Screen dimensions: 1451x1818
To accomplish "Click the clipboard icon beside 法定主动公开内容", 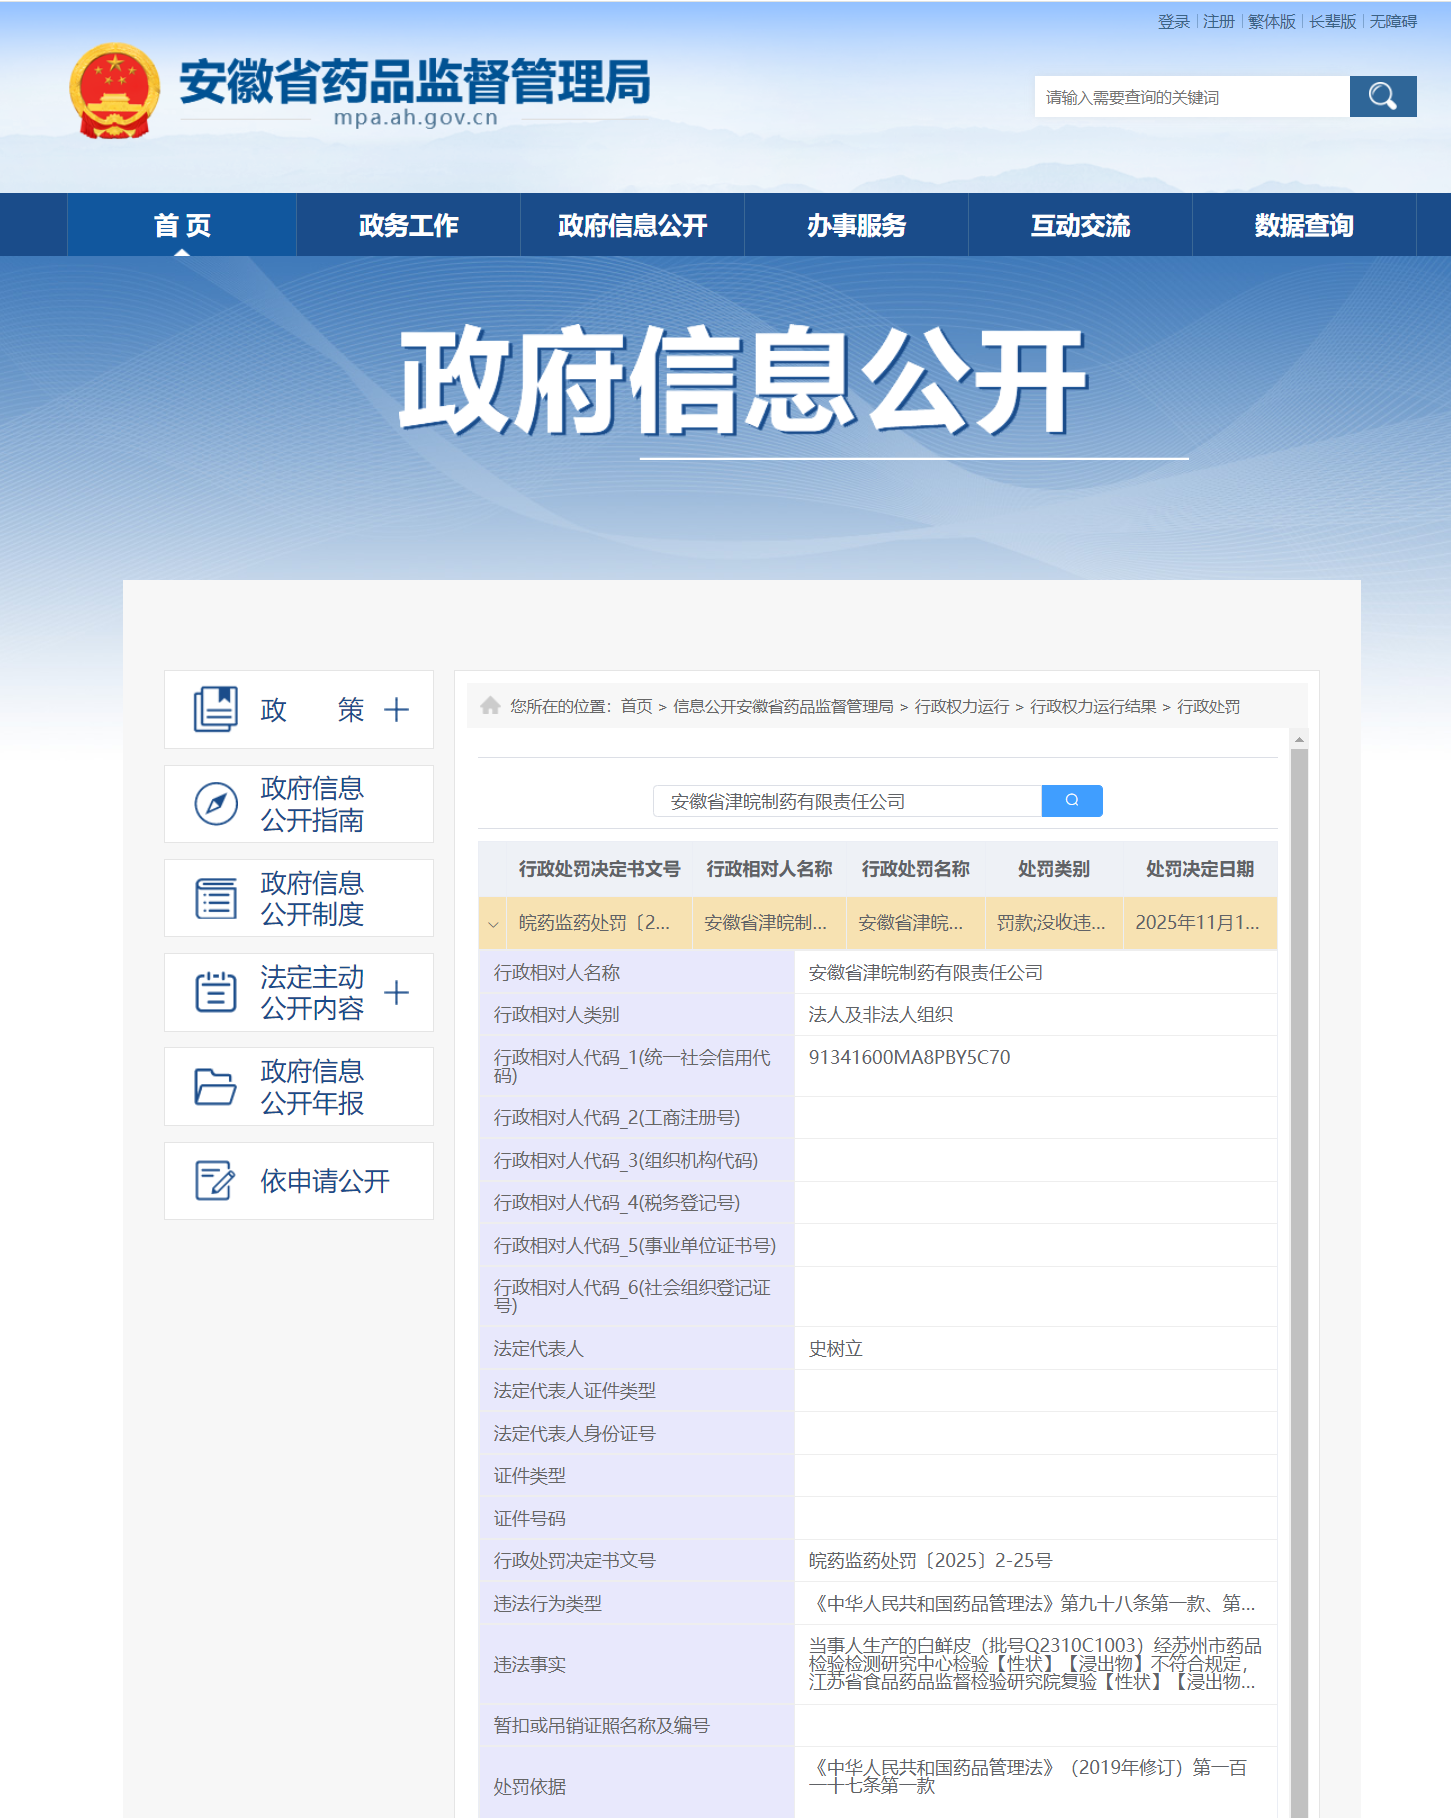I will click(x=216, y=992).
